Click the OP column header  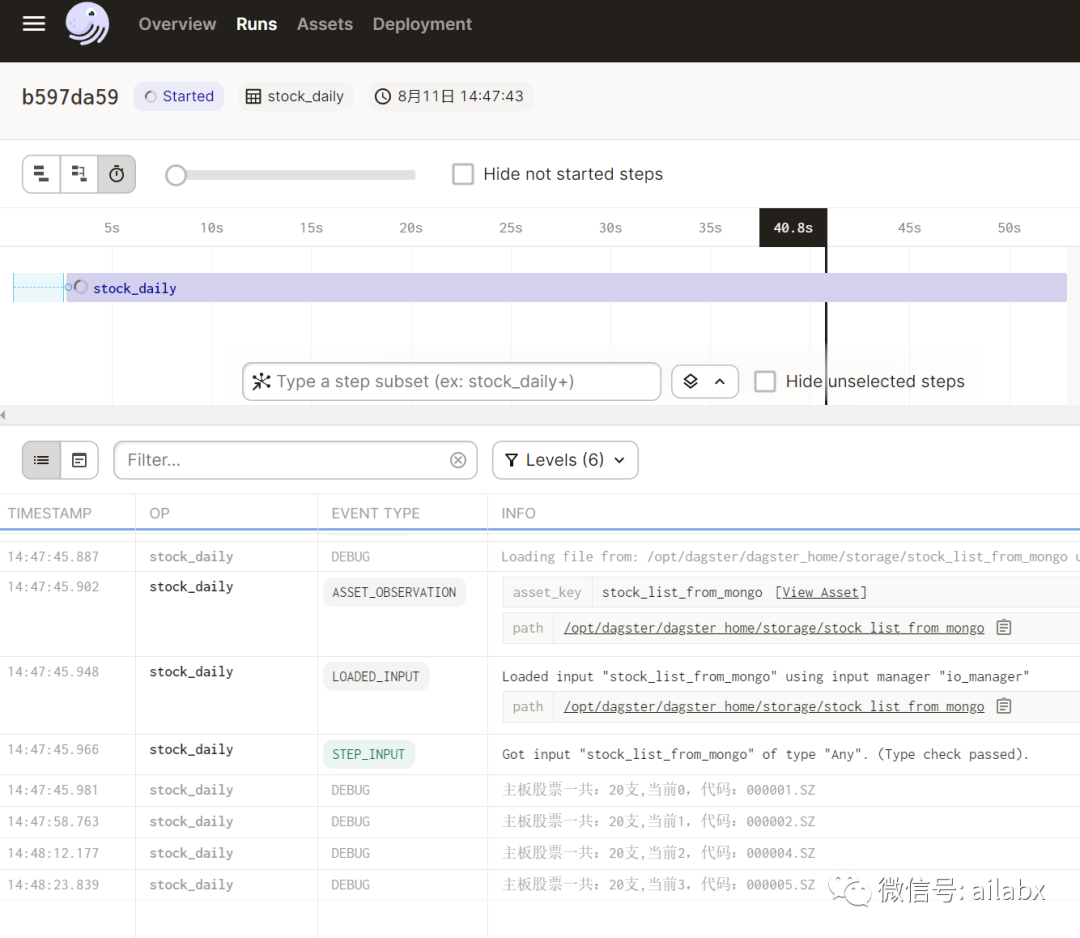(159, 513)
